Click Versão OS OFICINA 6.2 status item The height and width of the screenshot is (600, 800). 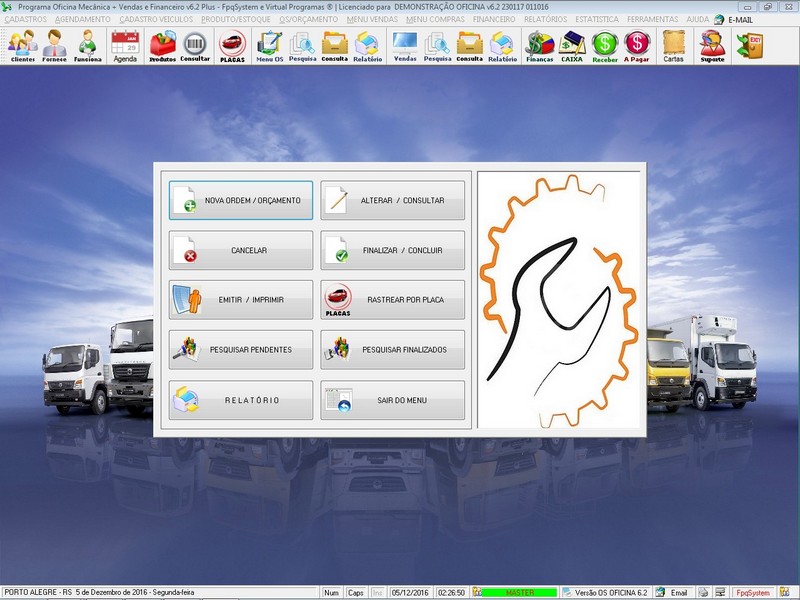click(605, 592)
